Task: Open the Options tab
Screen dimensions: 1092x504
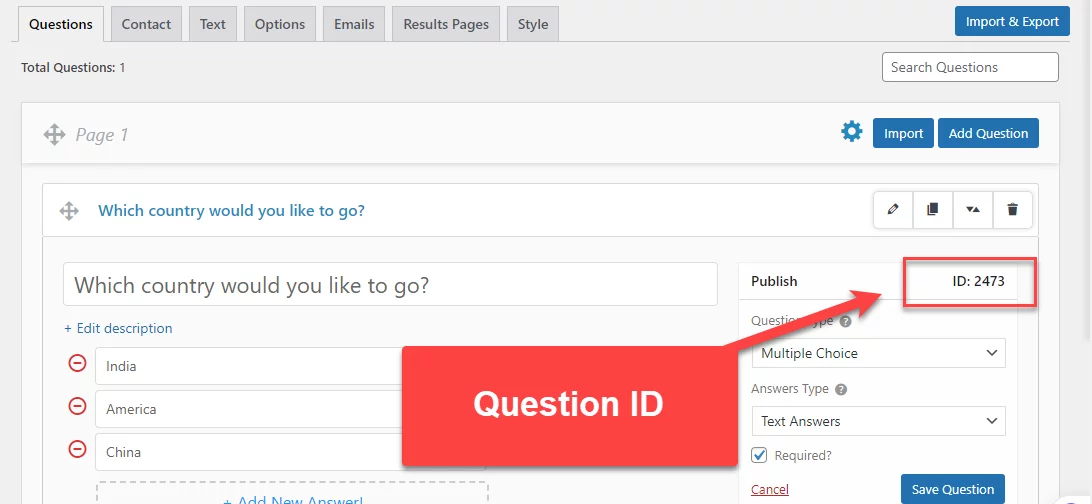Action: [280, 24]
